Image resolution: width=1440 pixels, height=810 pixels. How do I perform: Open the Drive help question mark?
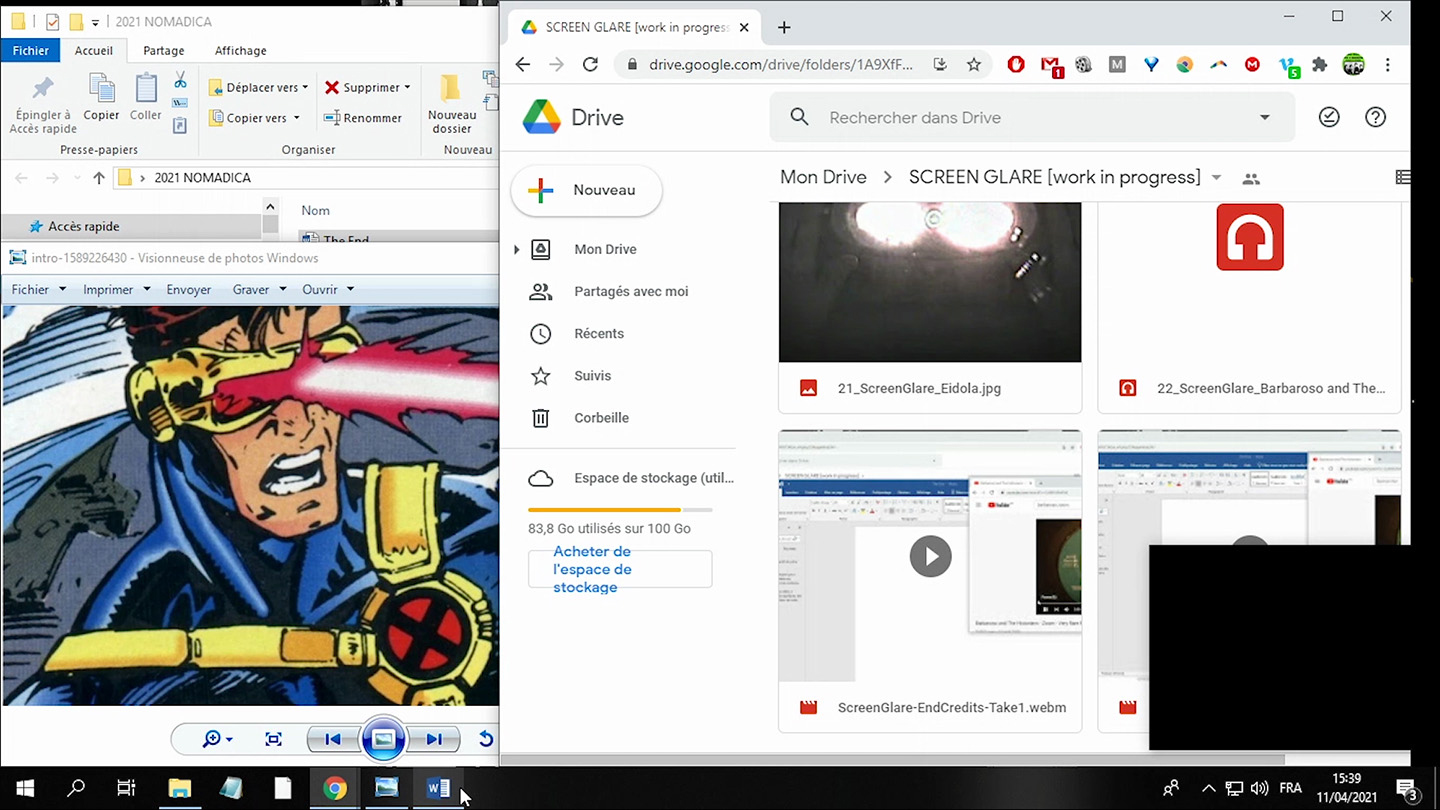coord(1376,117)
